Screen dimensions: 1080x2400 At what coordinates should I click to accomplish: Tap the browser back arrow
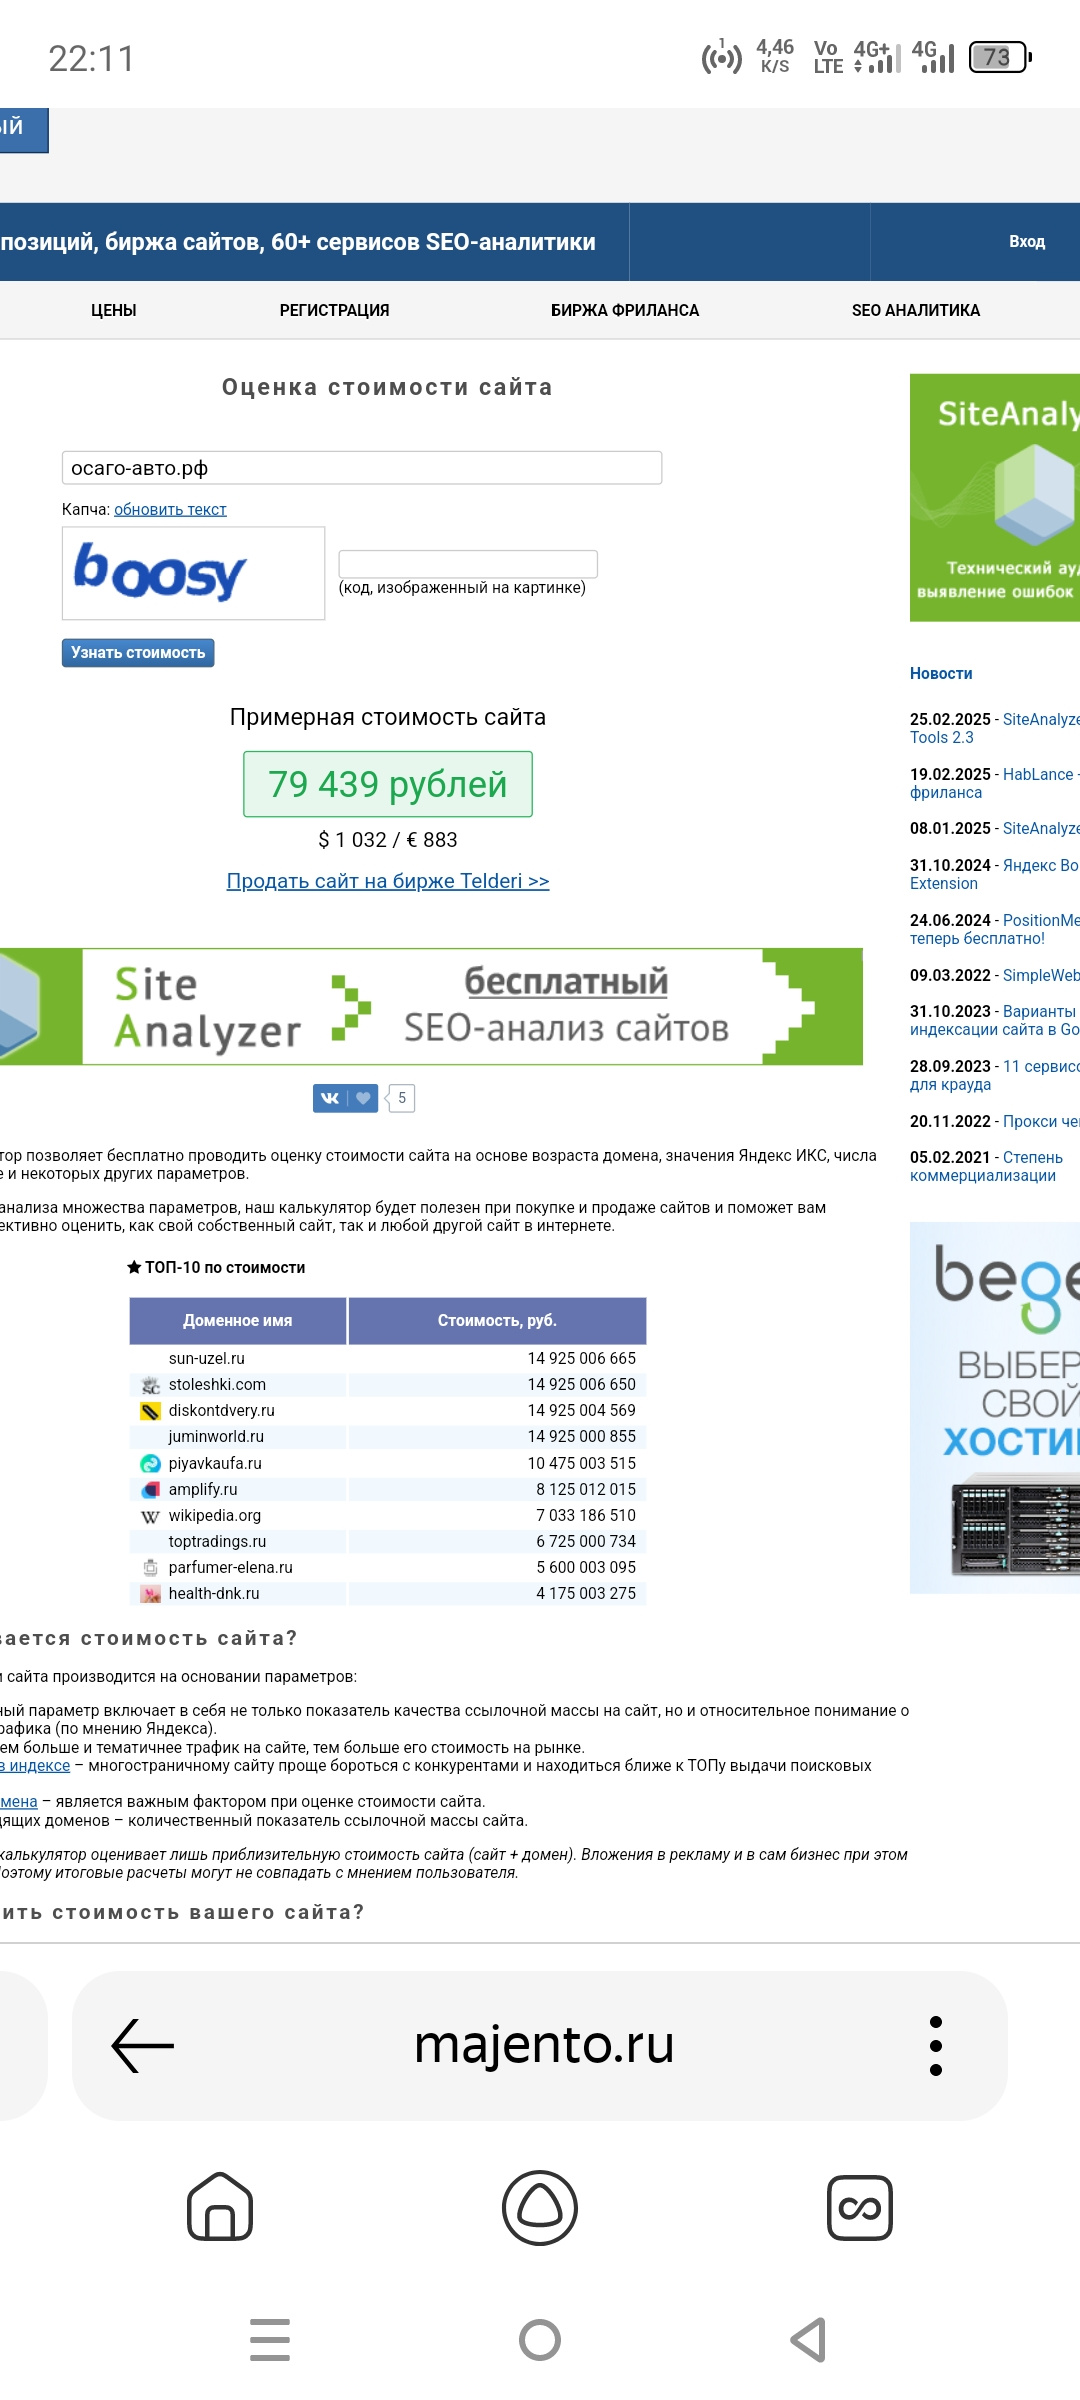(x=143, y=2045)
